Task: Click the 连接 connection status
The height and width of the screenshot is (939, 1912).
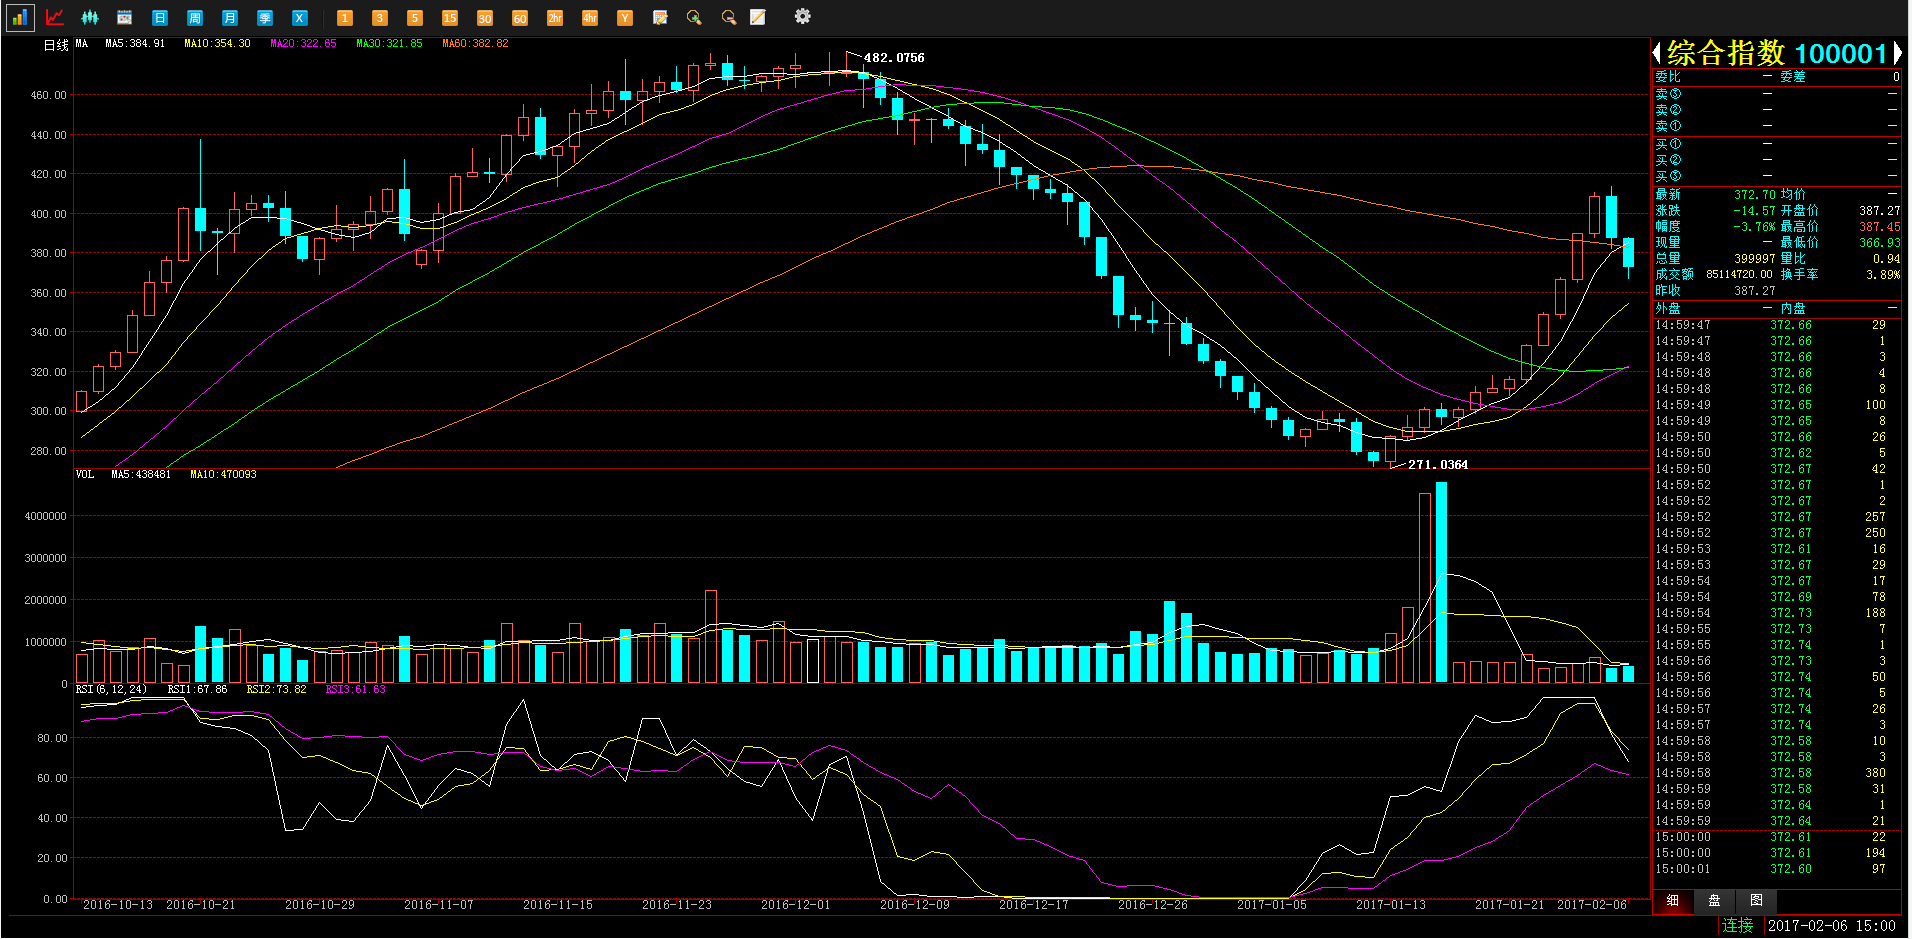Action: point(1738,926)
